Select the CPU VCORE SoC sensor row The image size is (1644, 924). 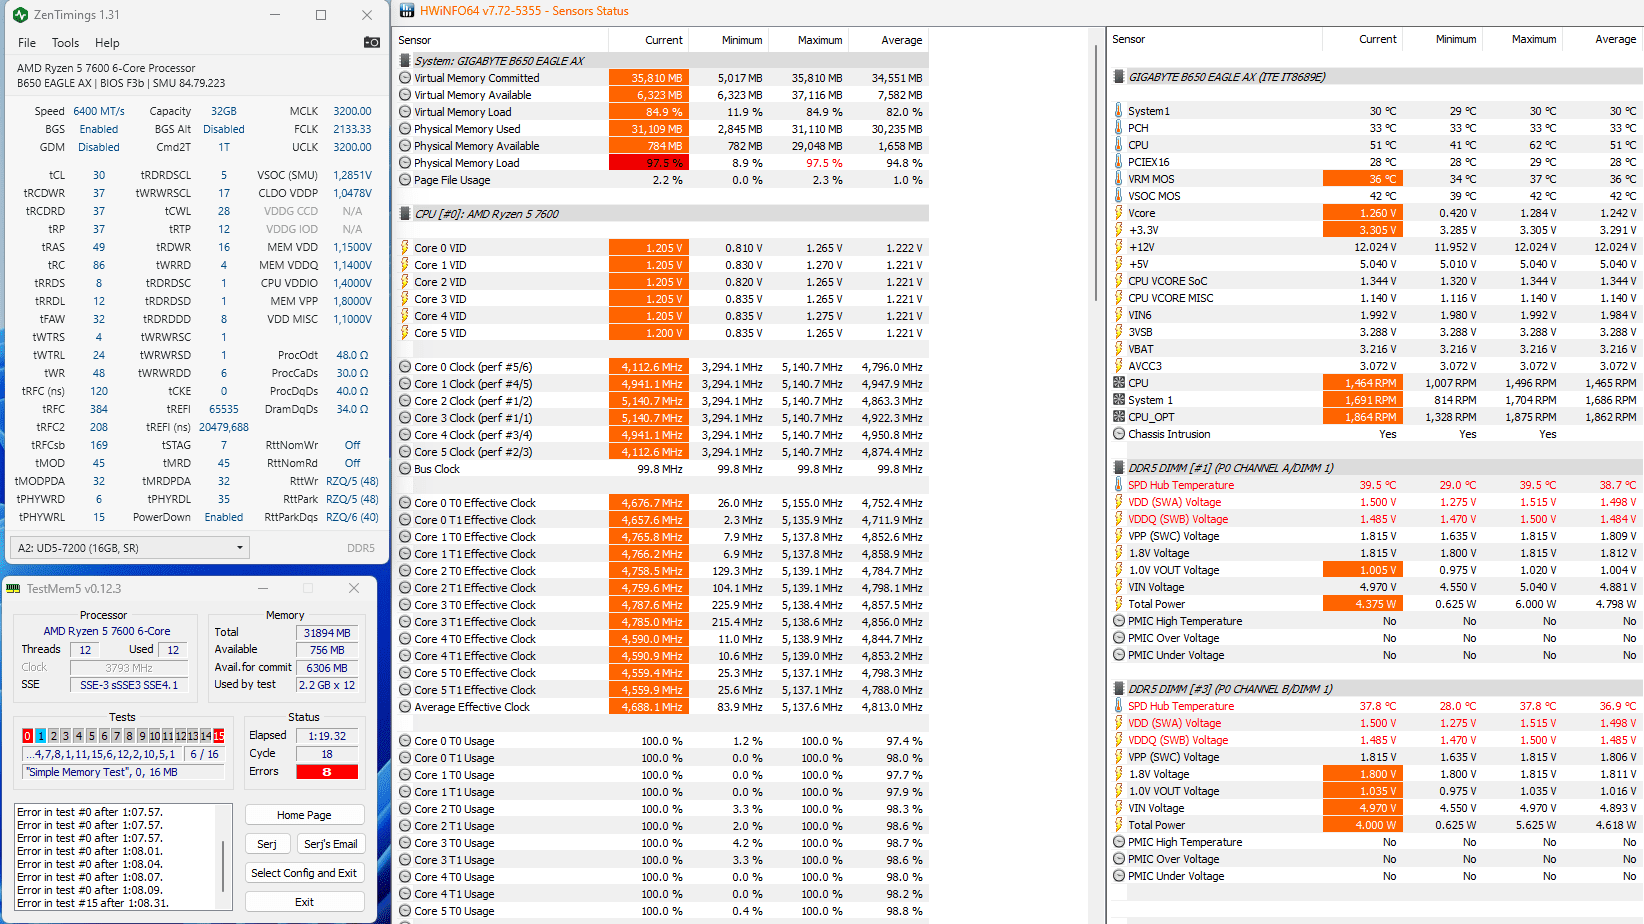pos(1168,281)
